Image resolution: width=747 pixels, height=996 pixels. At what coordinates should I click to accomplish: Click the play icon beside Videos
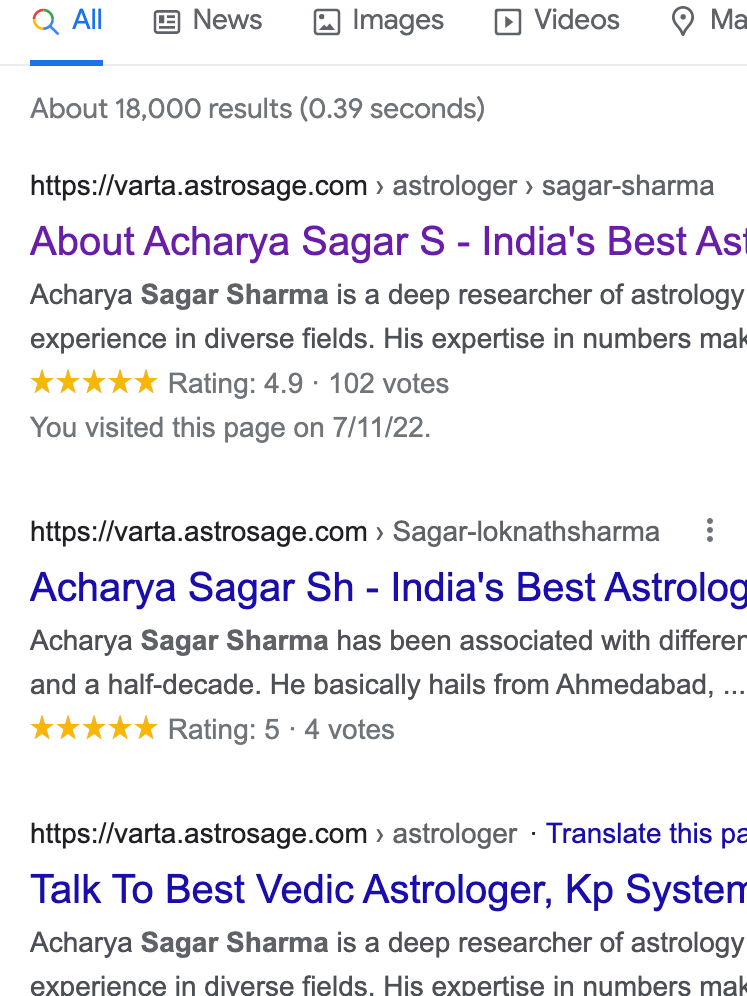tap(508, 22)
